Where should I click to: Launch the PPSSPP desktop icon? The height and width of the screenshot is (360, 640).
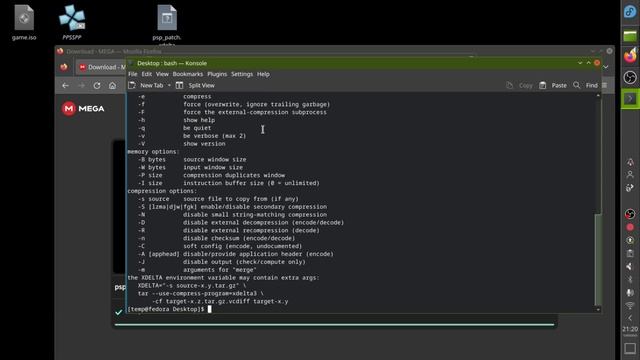72,23
